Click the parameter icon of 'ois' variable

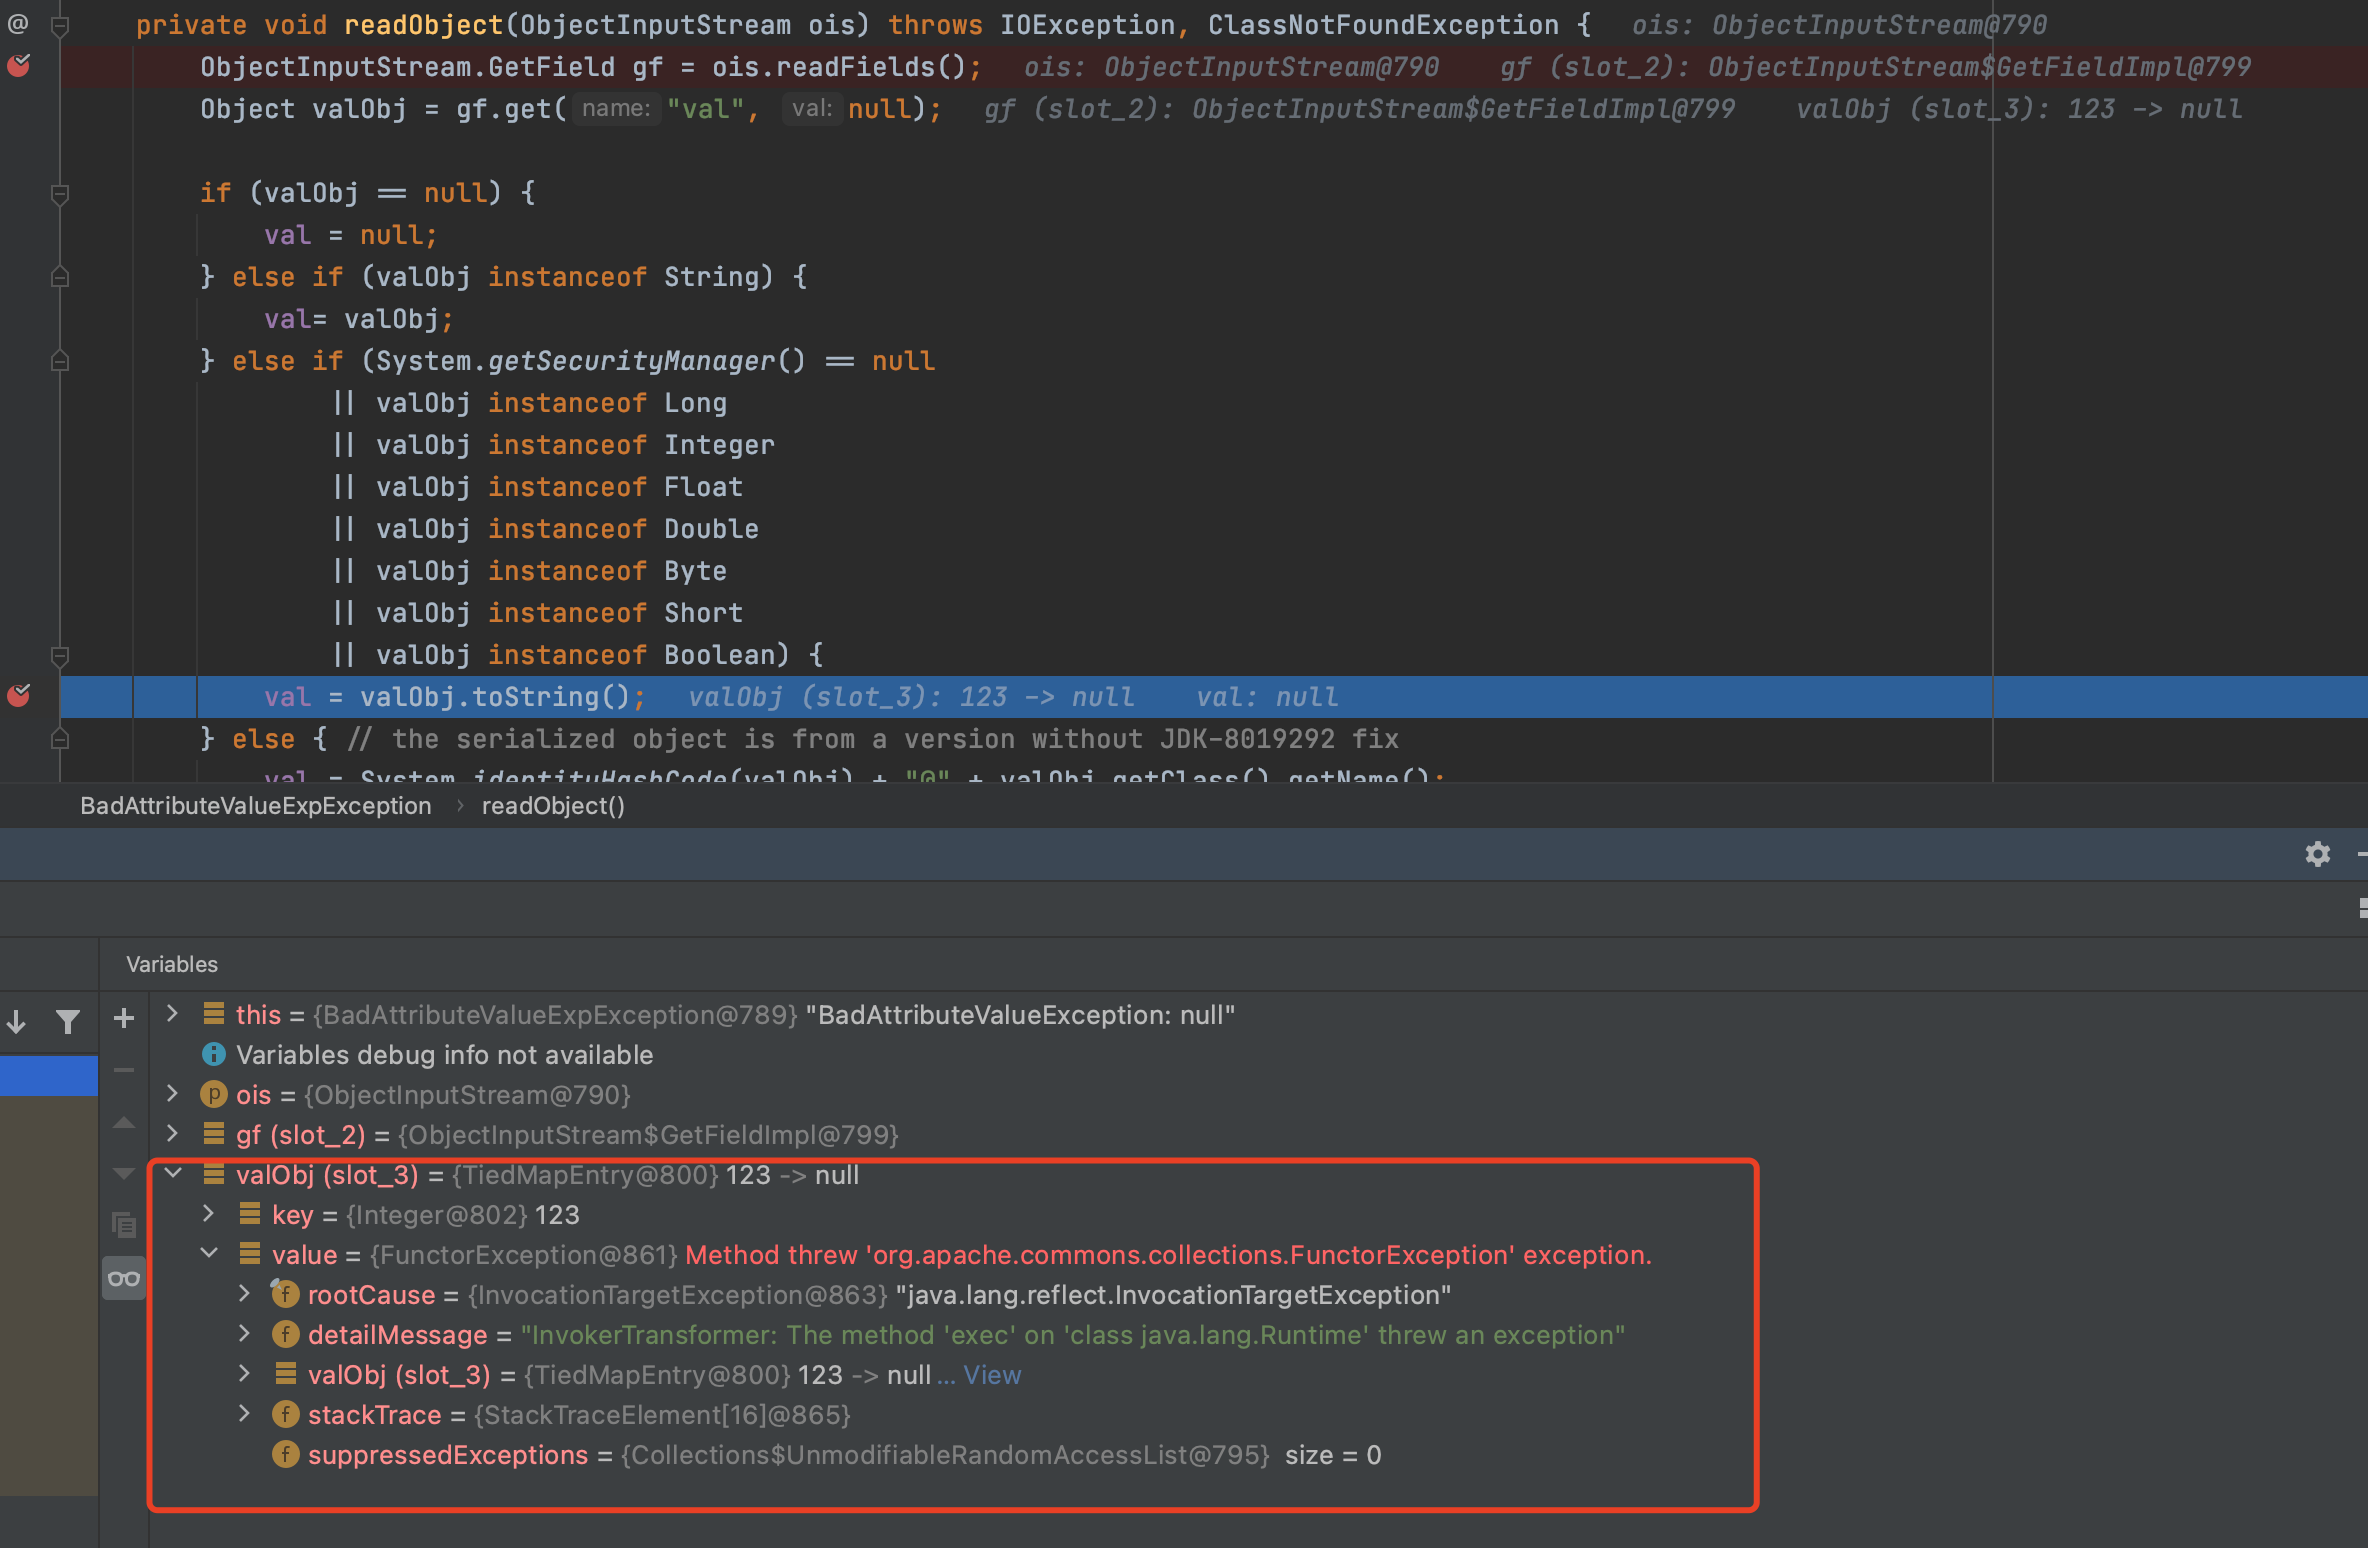[x=214, y=1094]
